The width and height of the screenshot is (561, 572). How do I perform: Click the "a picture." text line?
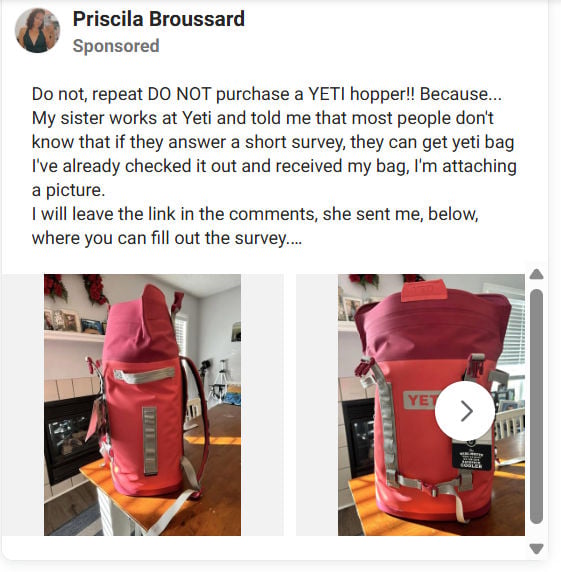tap(69, 190)
